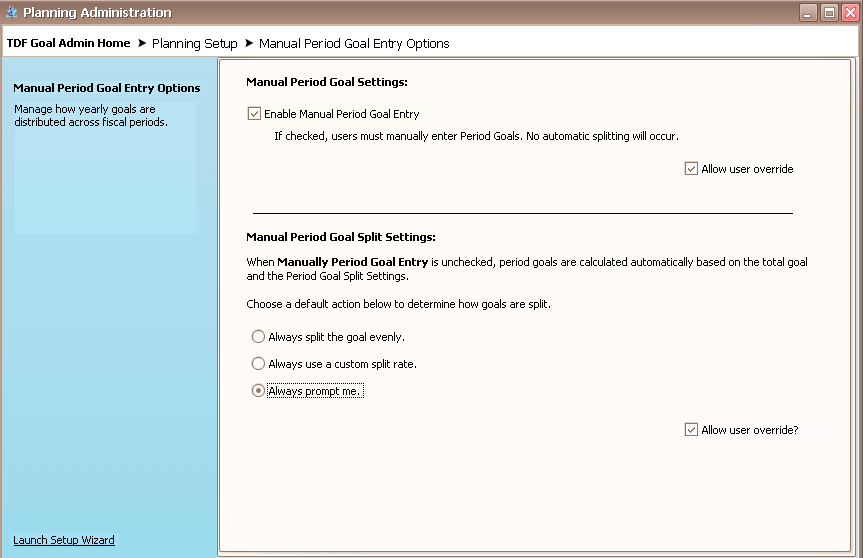863x558 pixels.
Task: Click Manual Period Goal Entry Options breadcrumb
Action: pos(354,43)
